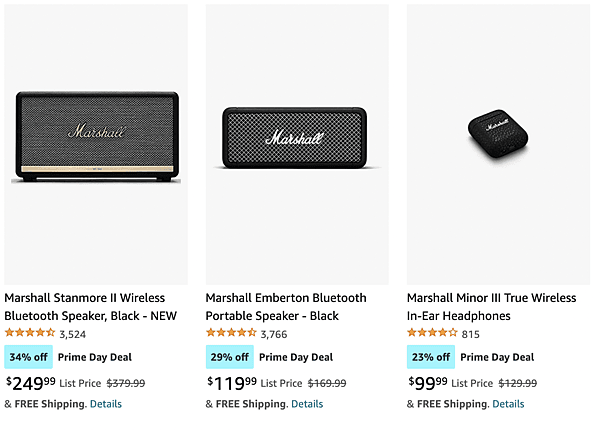Open the Marshall Minor III earbuds image
This screenshot has width=600, height=434.
[498, 145]
